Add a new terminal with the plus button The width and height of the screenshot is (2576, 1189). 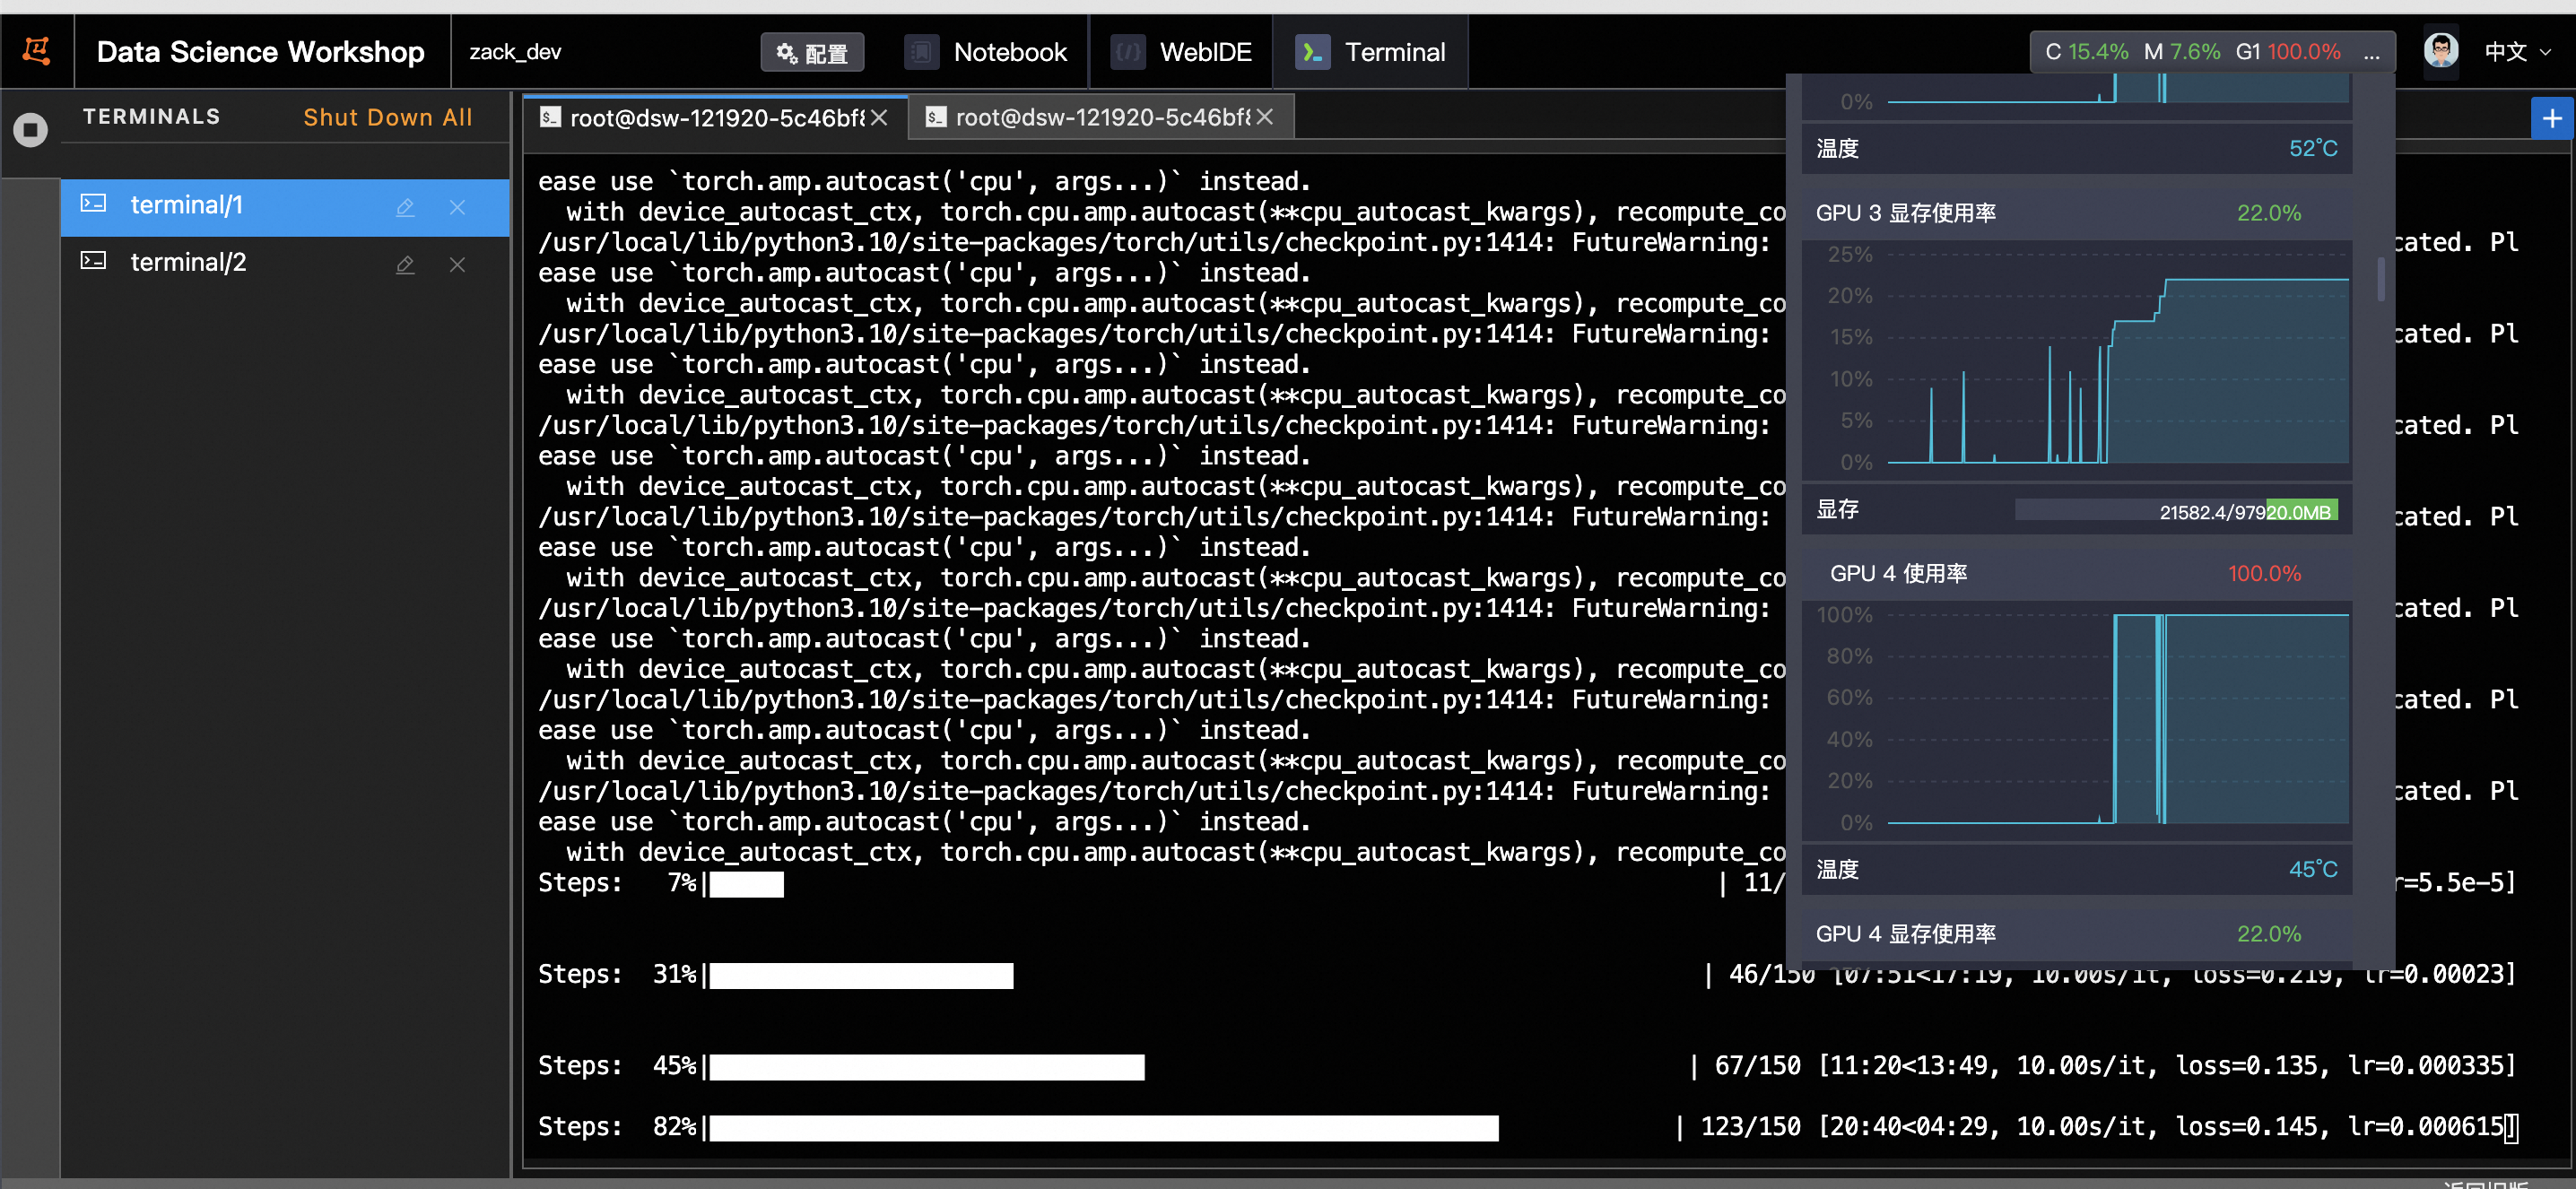click(2551, 118)
